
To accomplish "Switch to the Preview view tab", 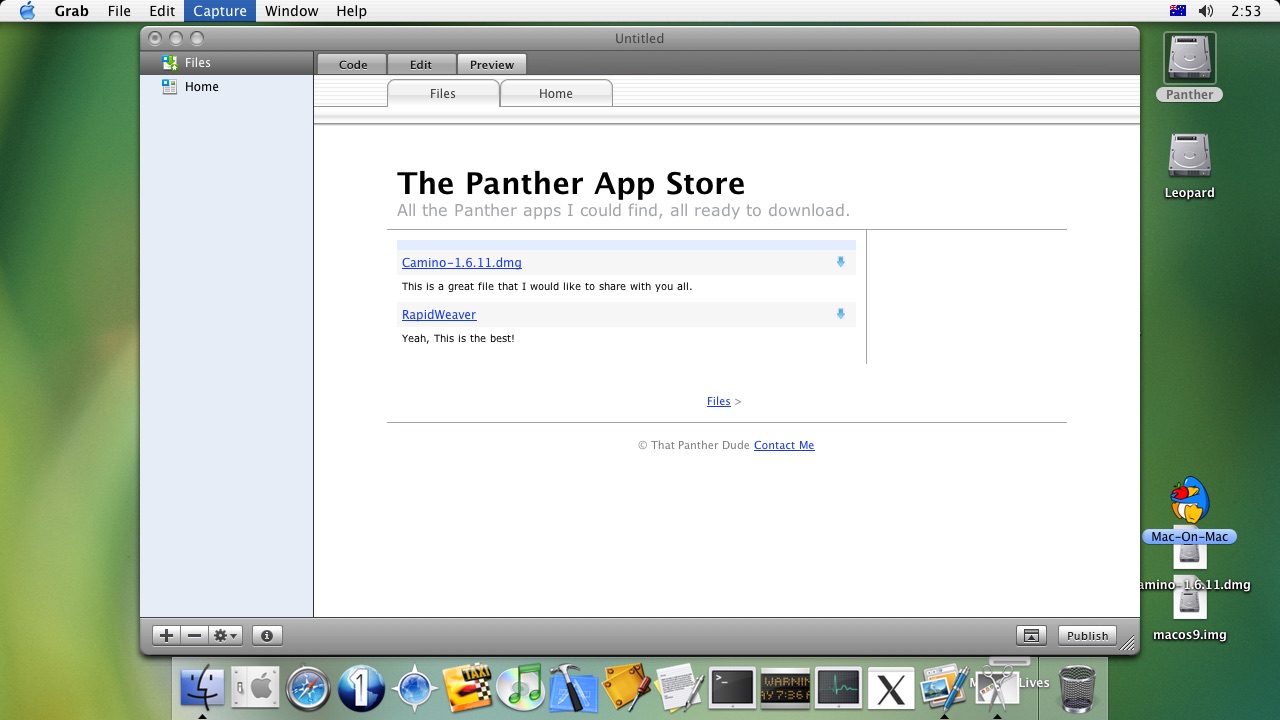I will tap(492, 64).
